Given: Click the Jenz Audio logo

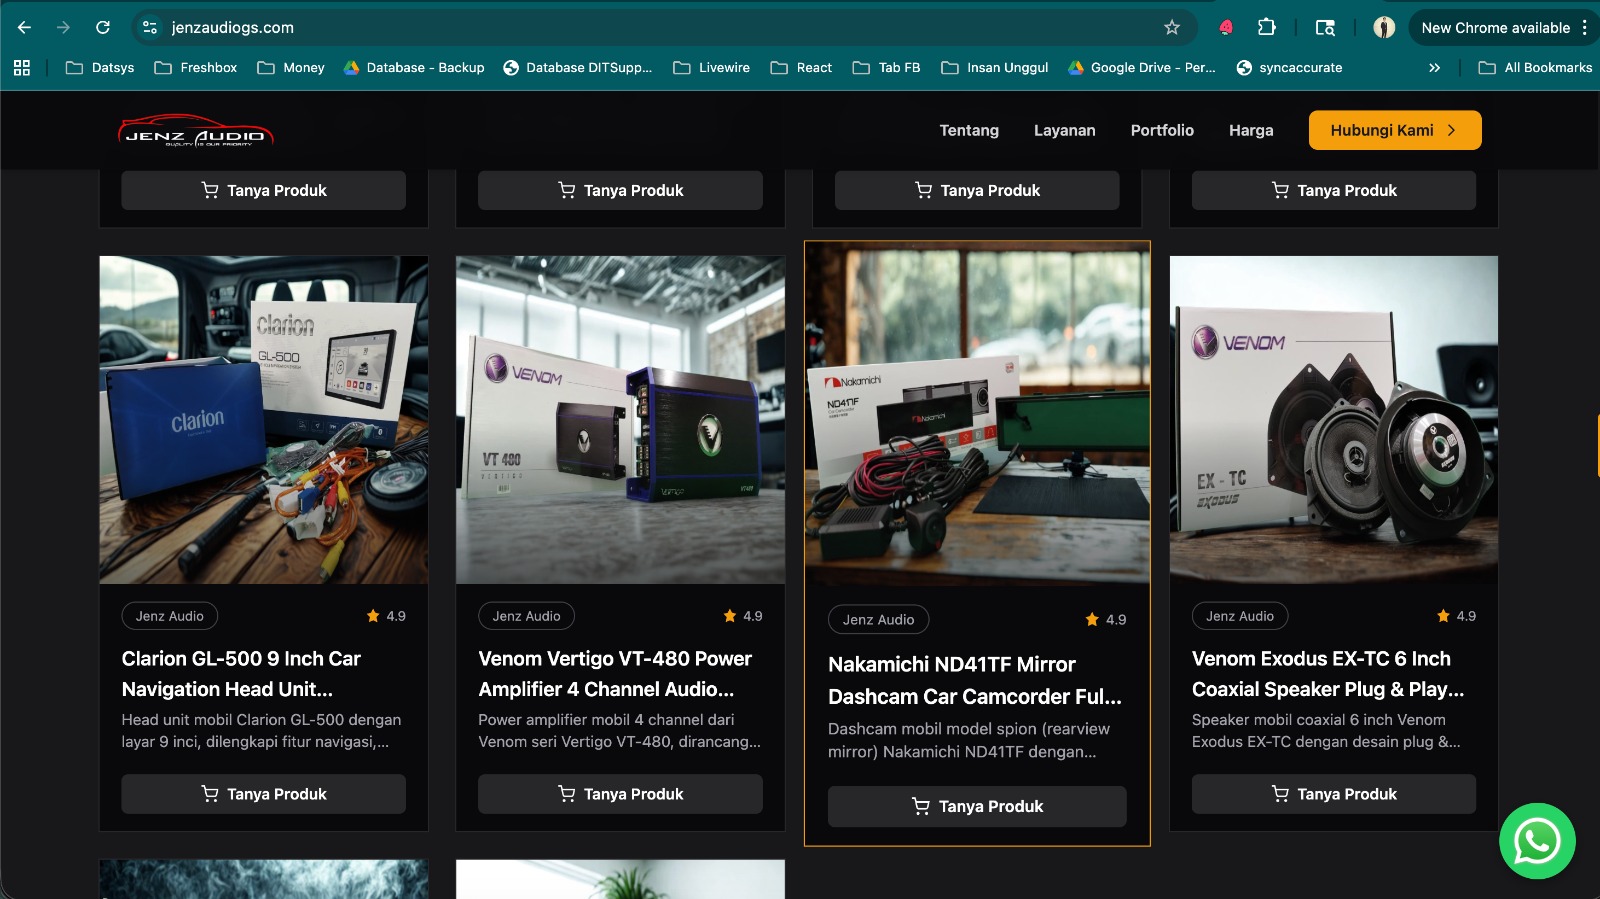Looking at the screenshot, I should [195, 132].
